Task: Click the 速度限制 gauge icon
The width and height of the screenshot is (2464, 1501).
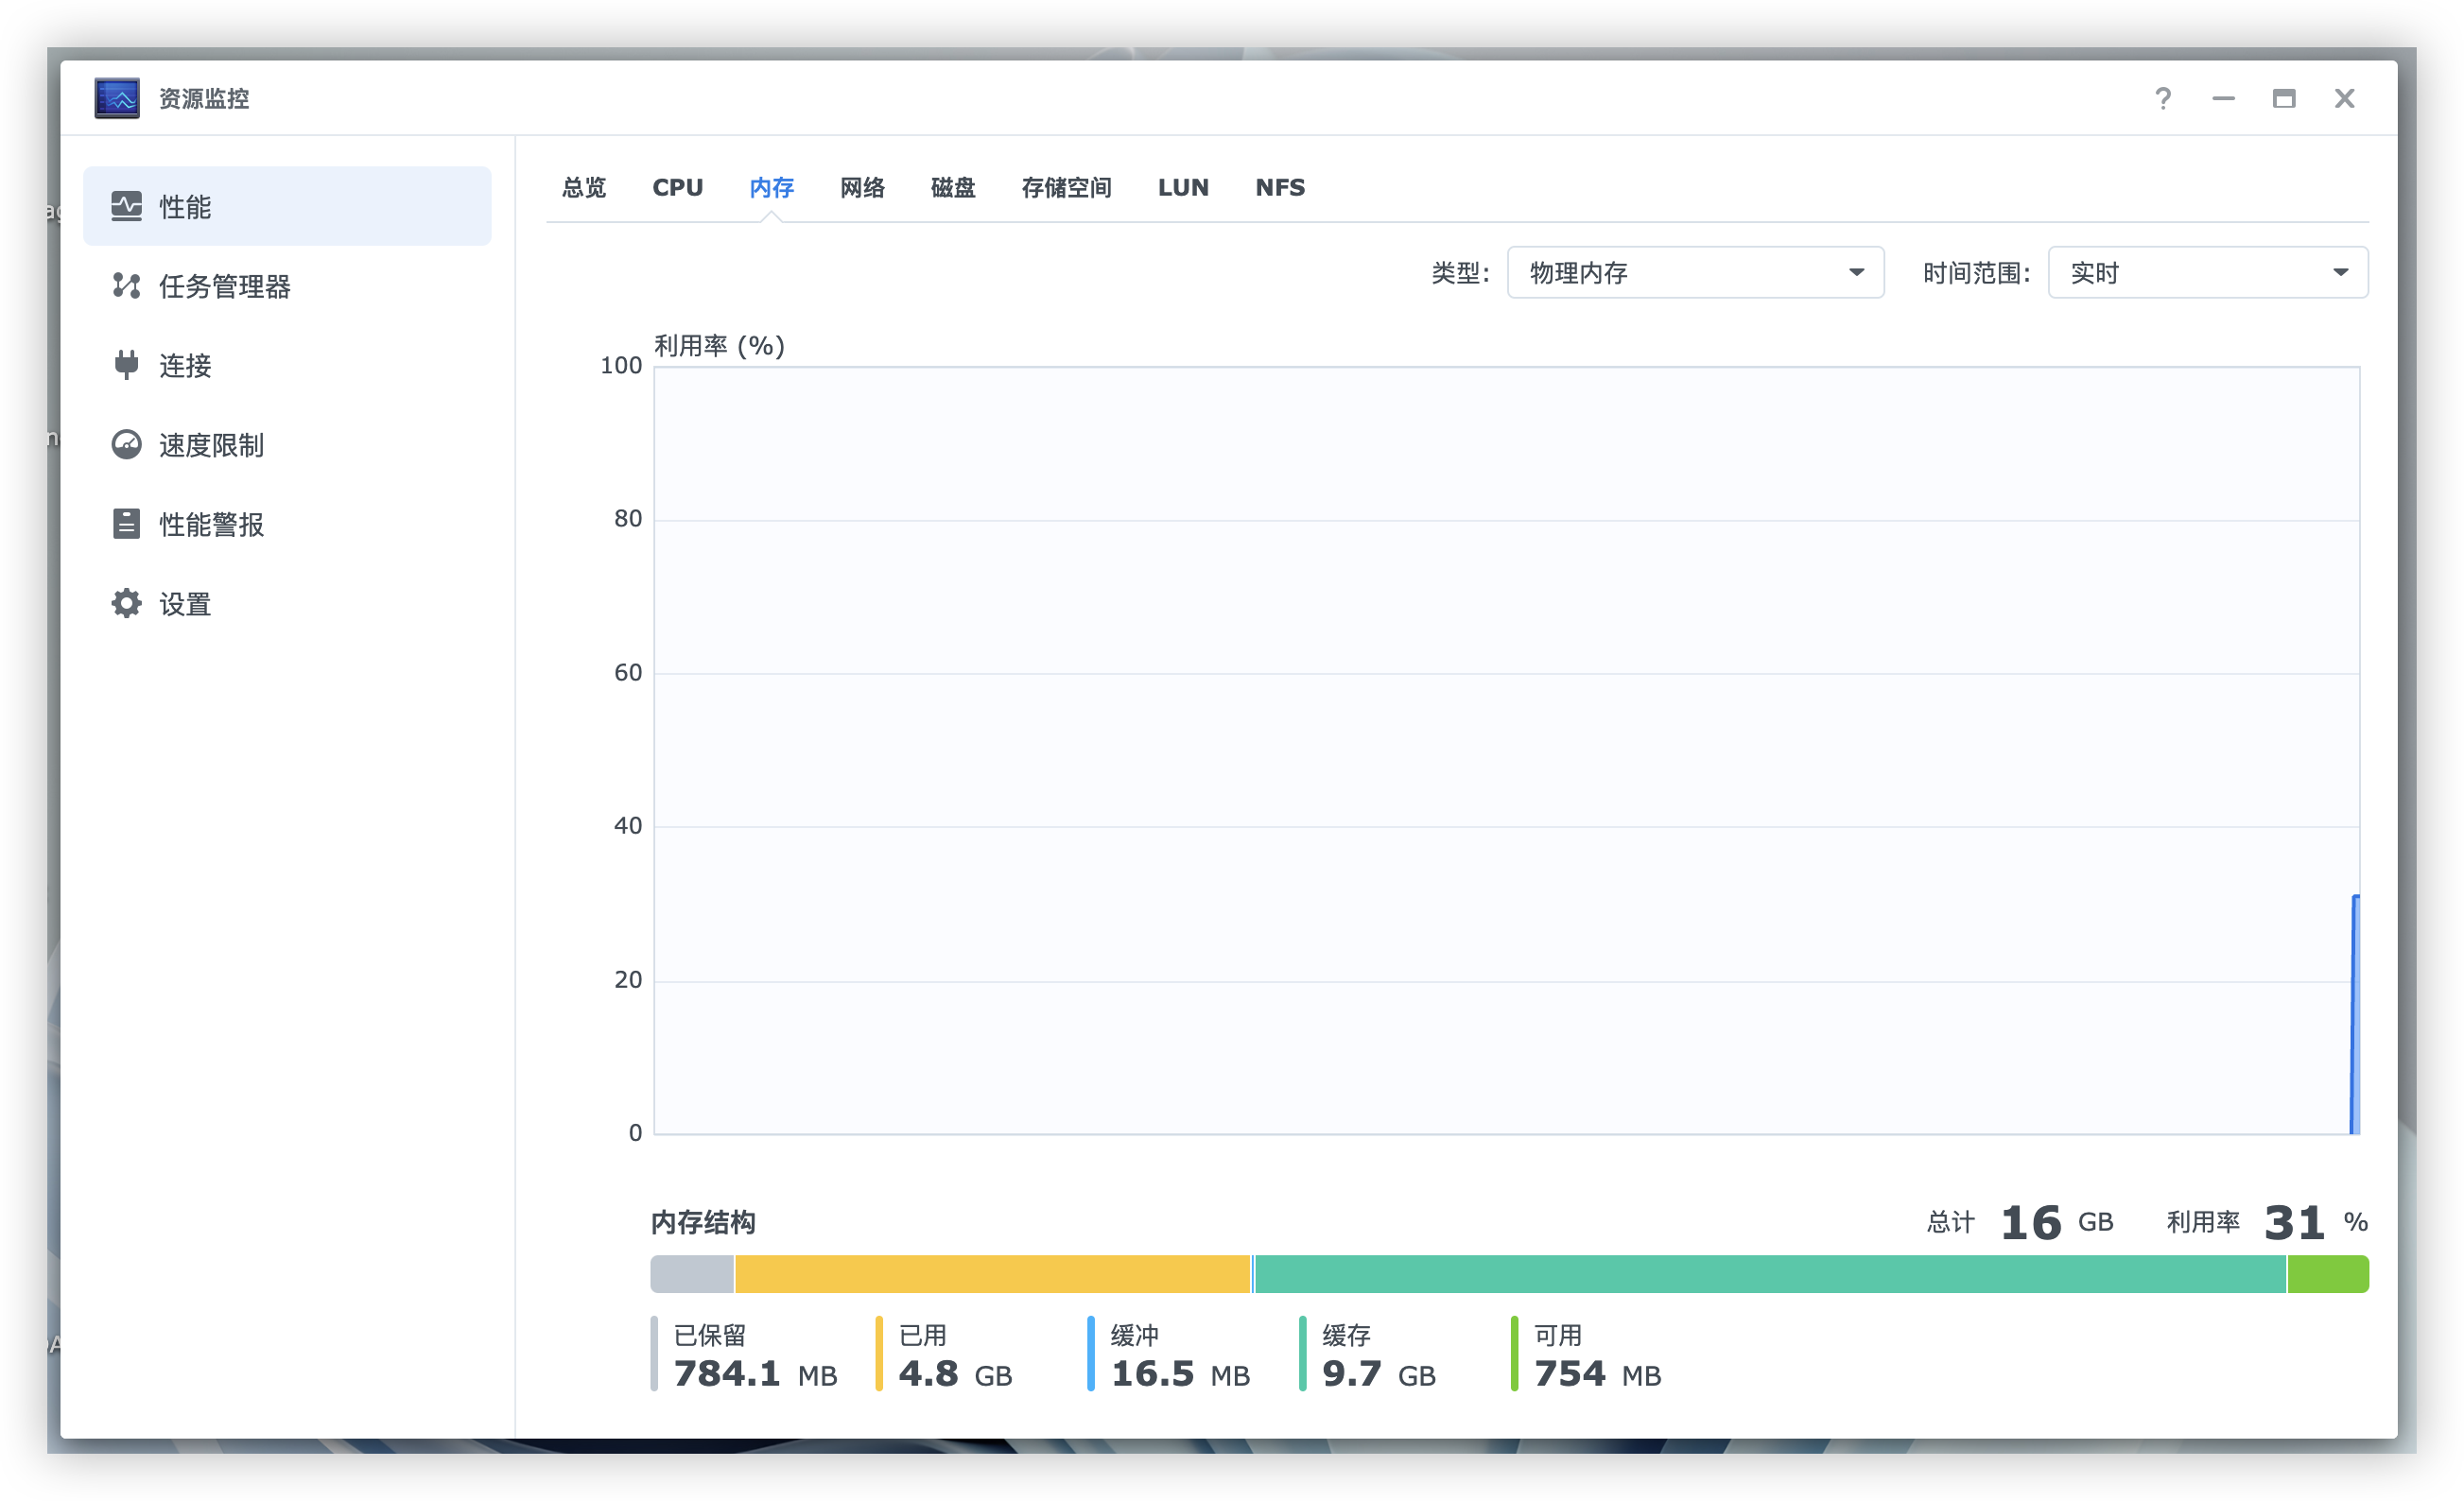Action: 126,445
